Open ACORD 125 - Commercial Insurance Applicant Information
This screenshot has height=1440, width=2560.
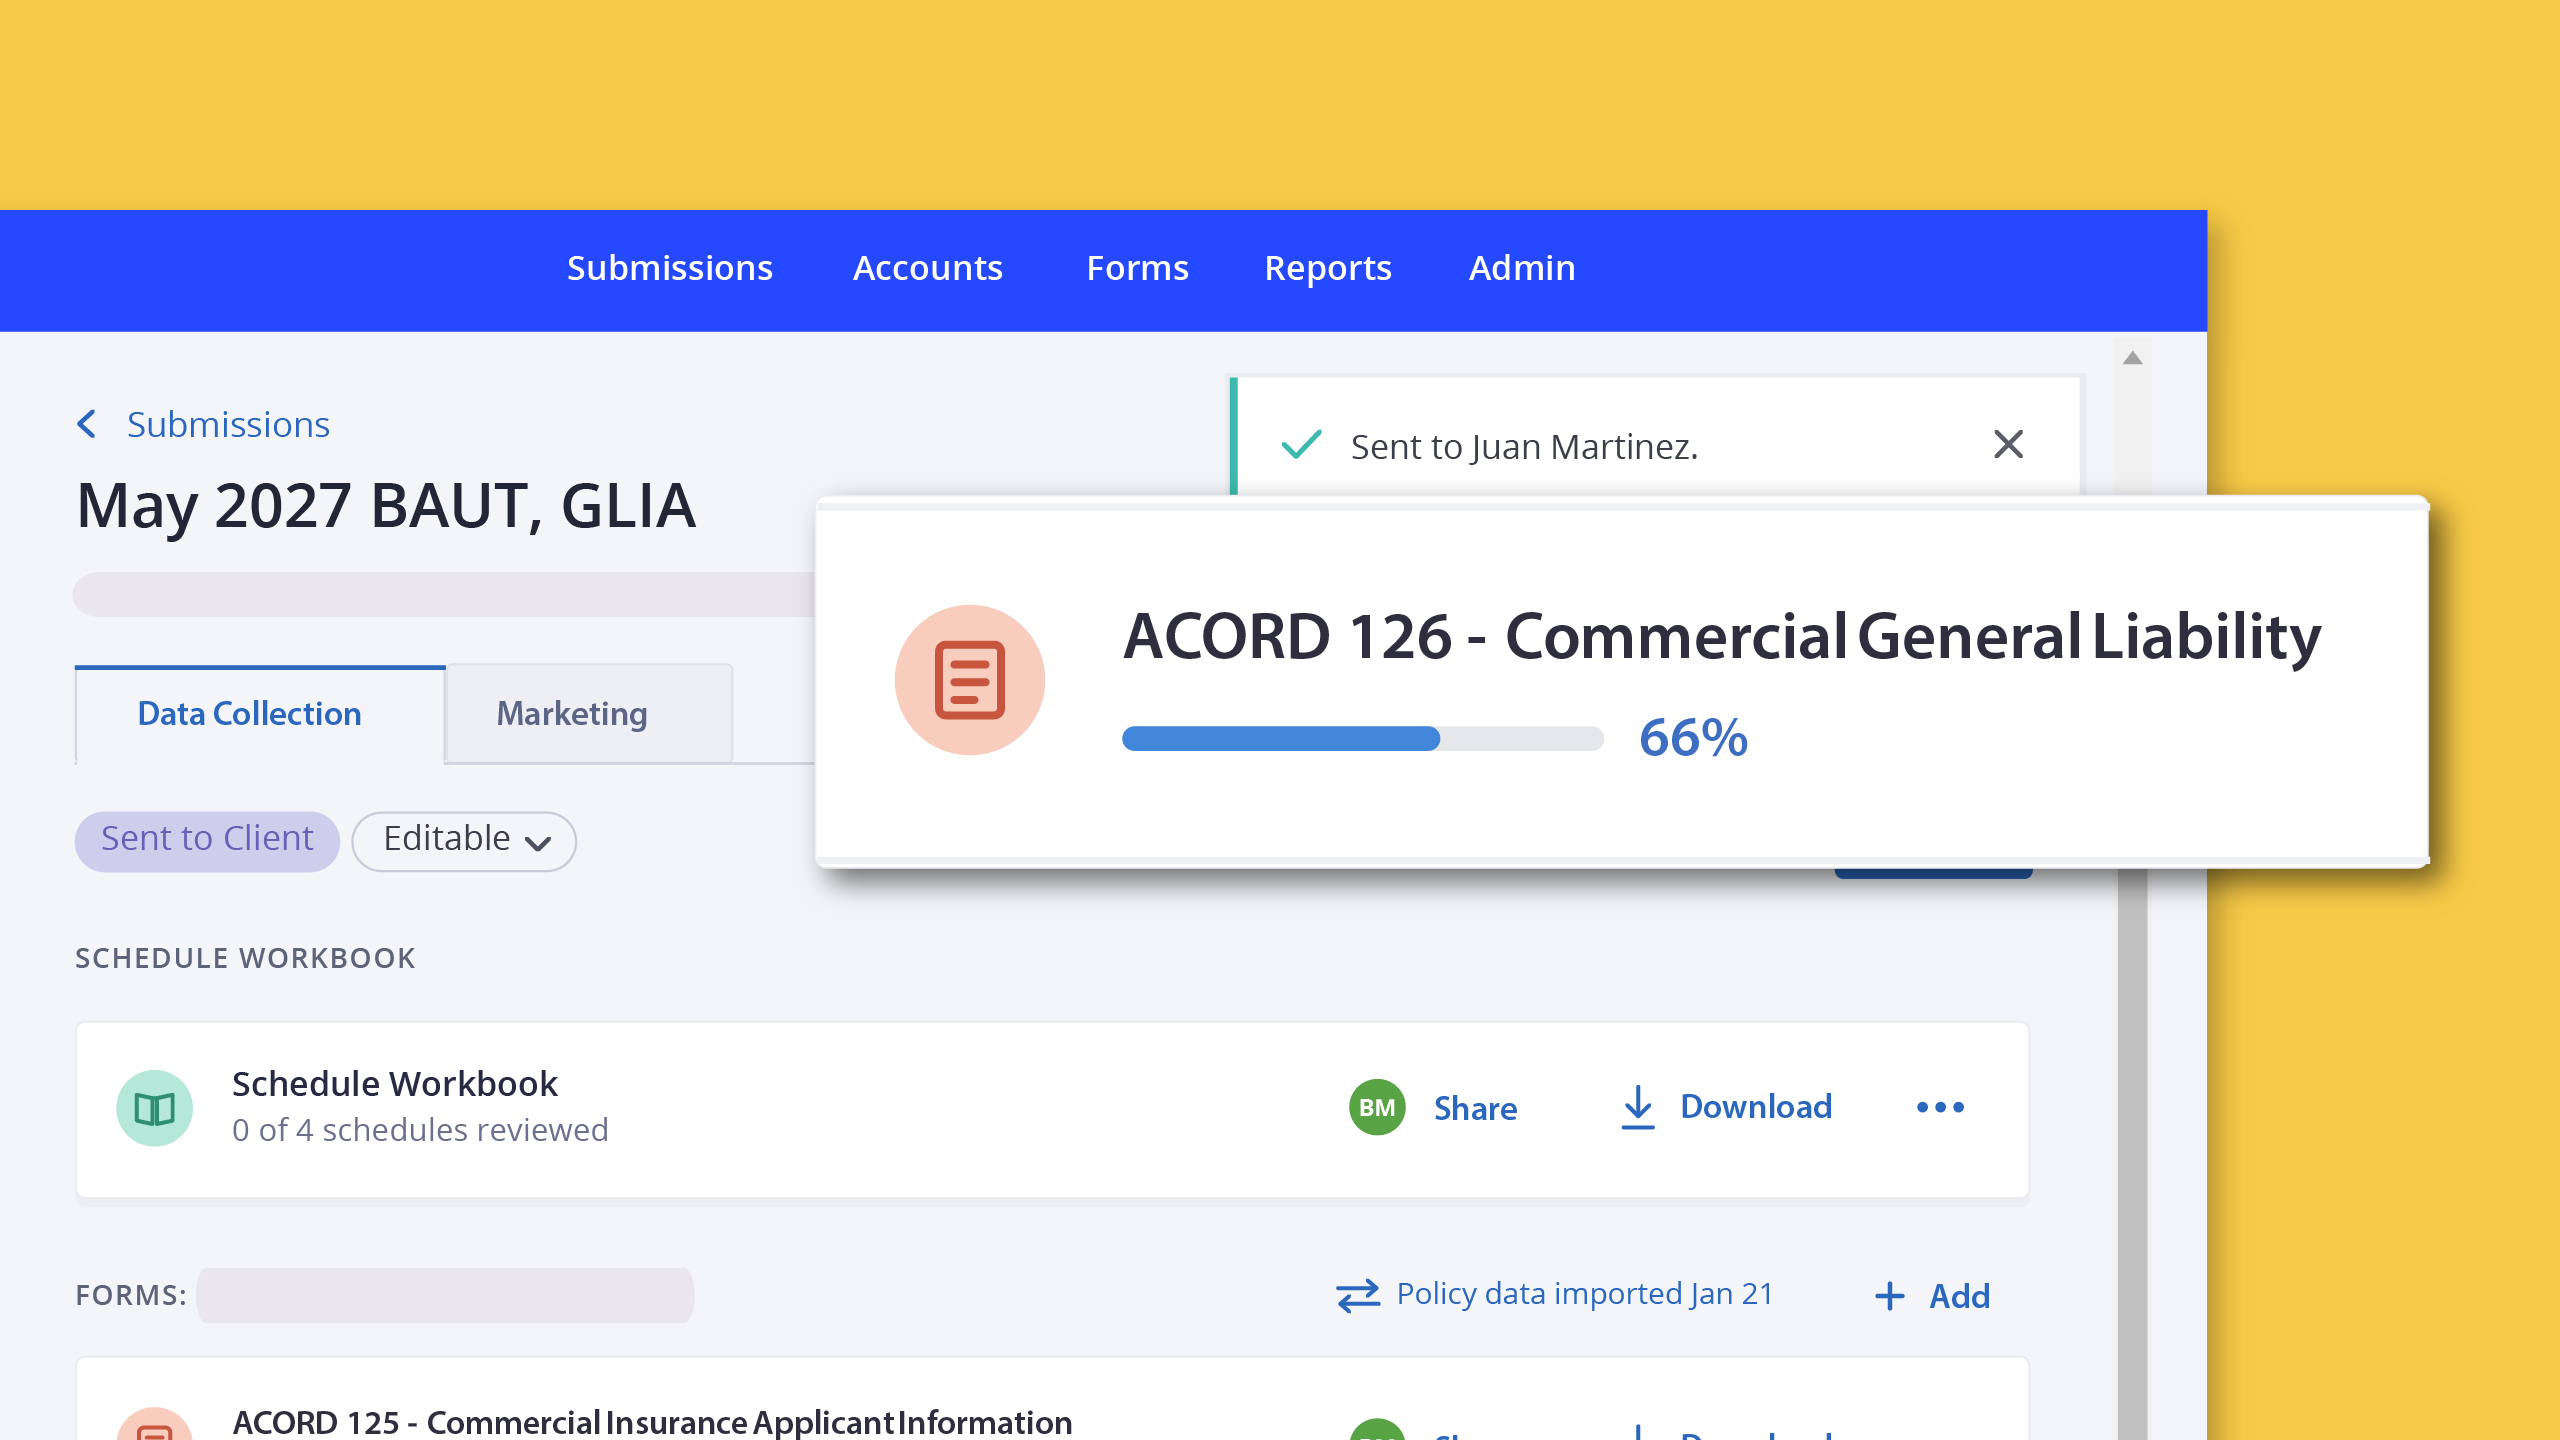pyautogui.click(x=652, y=1422)
